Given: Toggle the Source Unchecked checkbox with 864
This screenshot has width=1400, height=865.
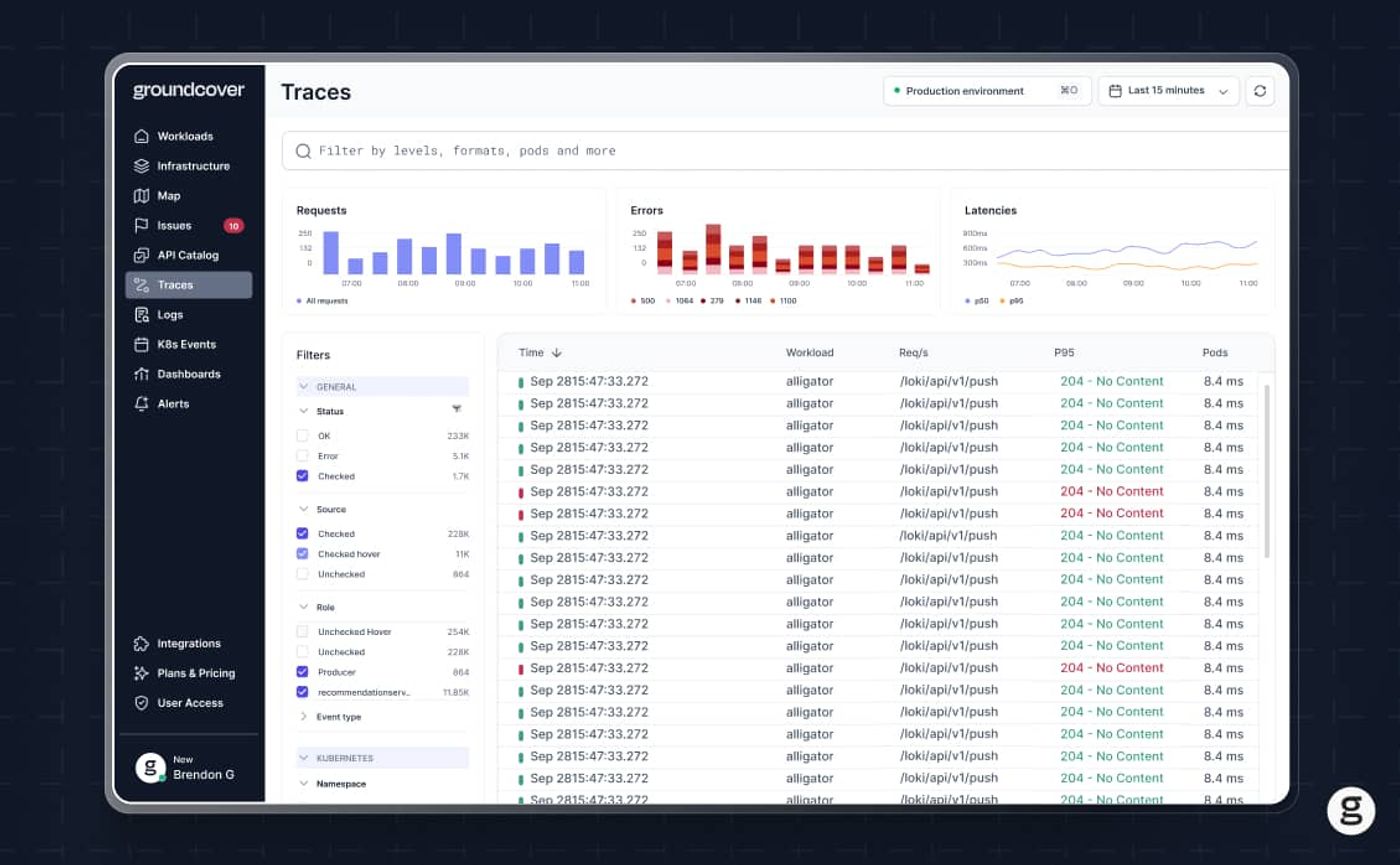Looking at the screenshot, I should [x=302, y=574].
